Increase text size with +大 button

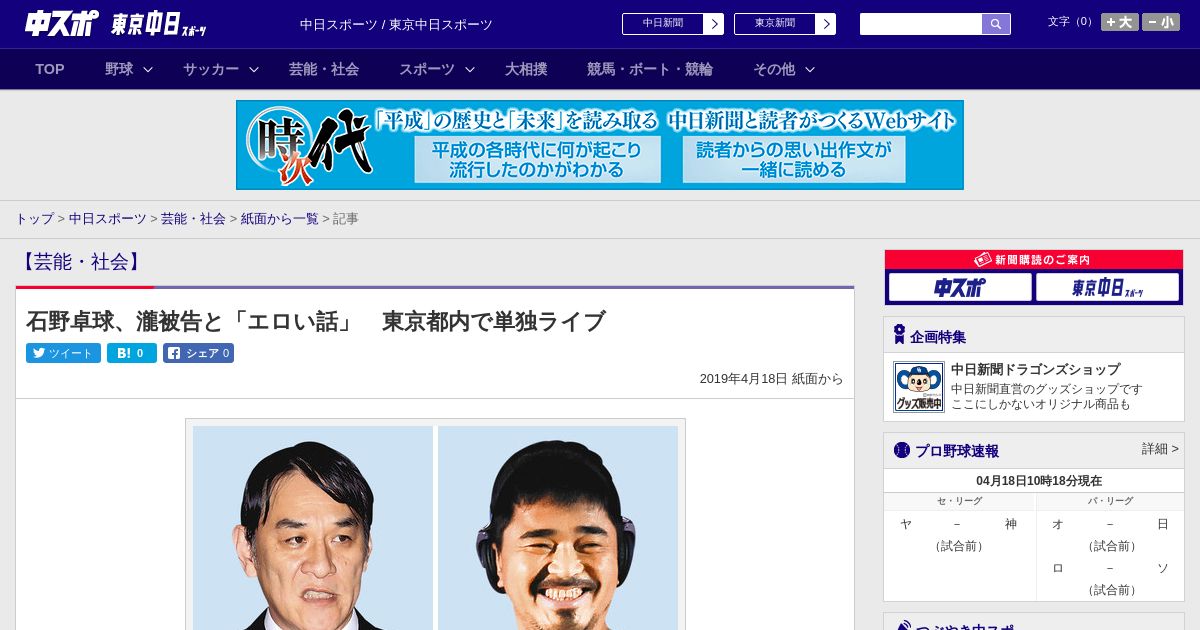[x=1120, y=22]
